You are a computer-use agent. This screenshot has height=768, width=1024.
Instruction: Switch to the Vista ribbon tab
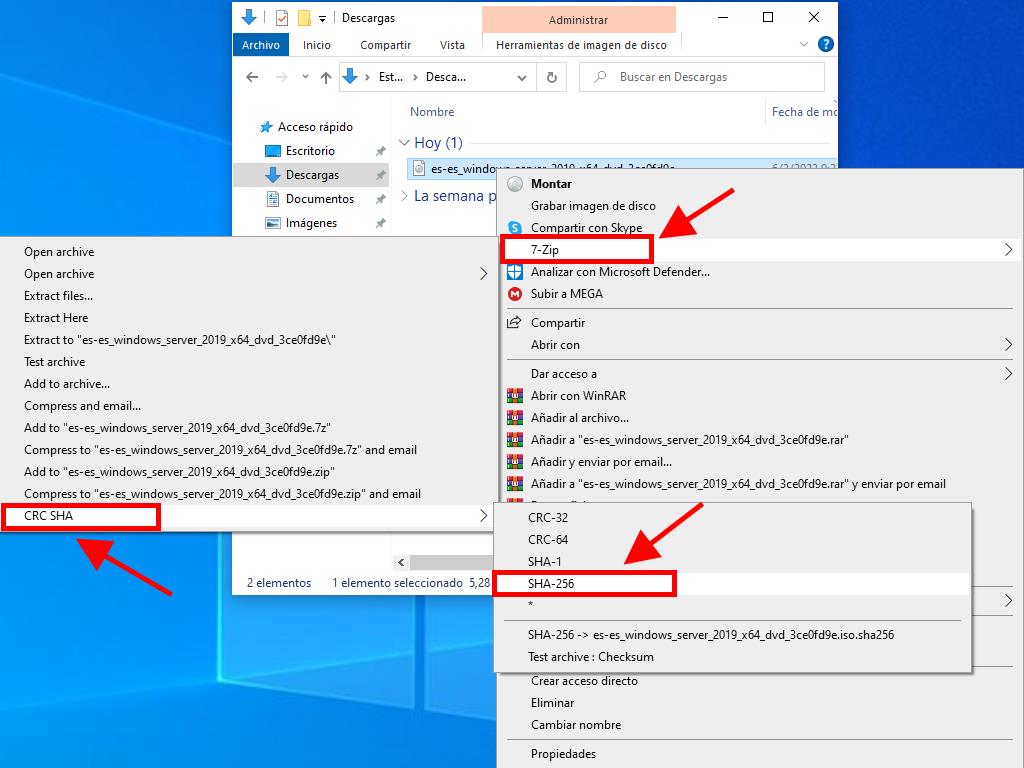point(452,45)
